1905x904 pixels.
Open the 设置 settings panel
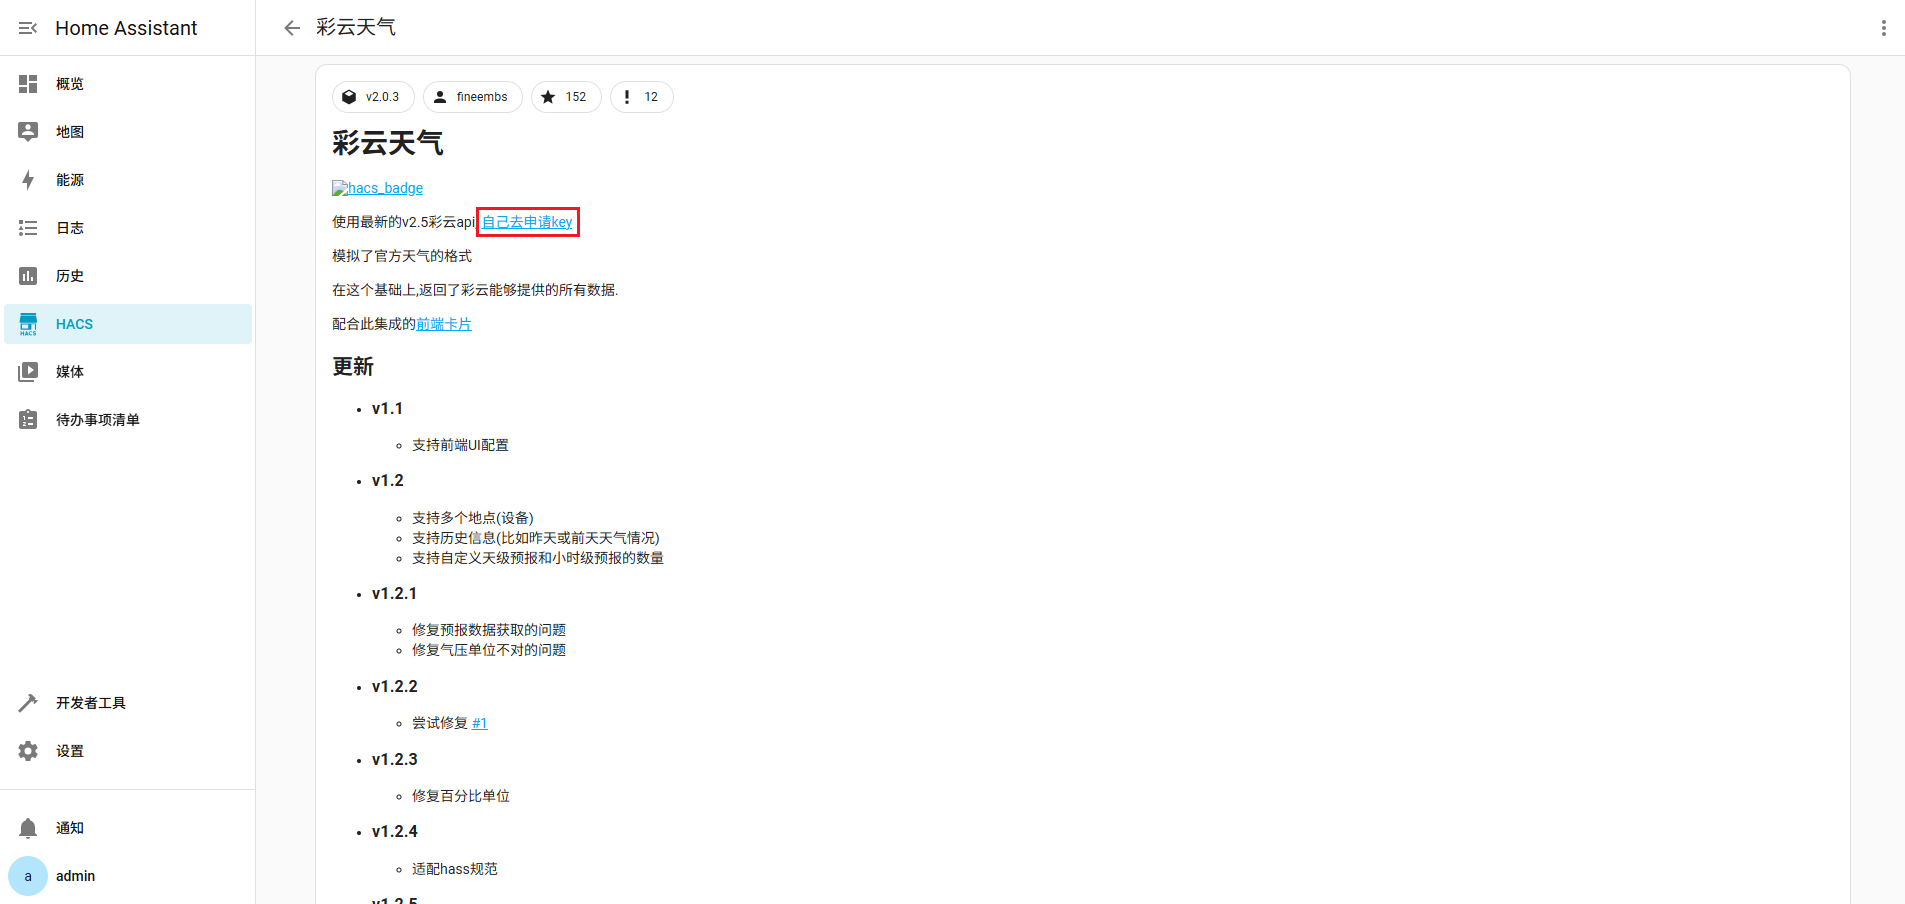(x=70, y=750)
